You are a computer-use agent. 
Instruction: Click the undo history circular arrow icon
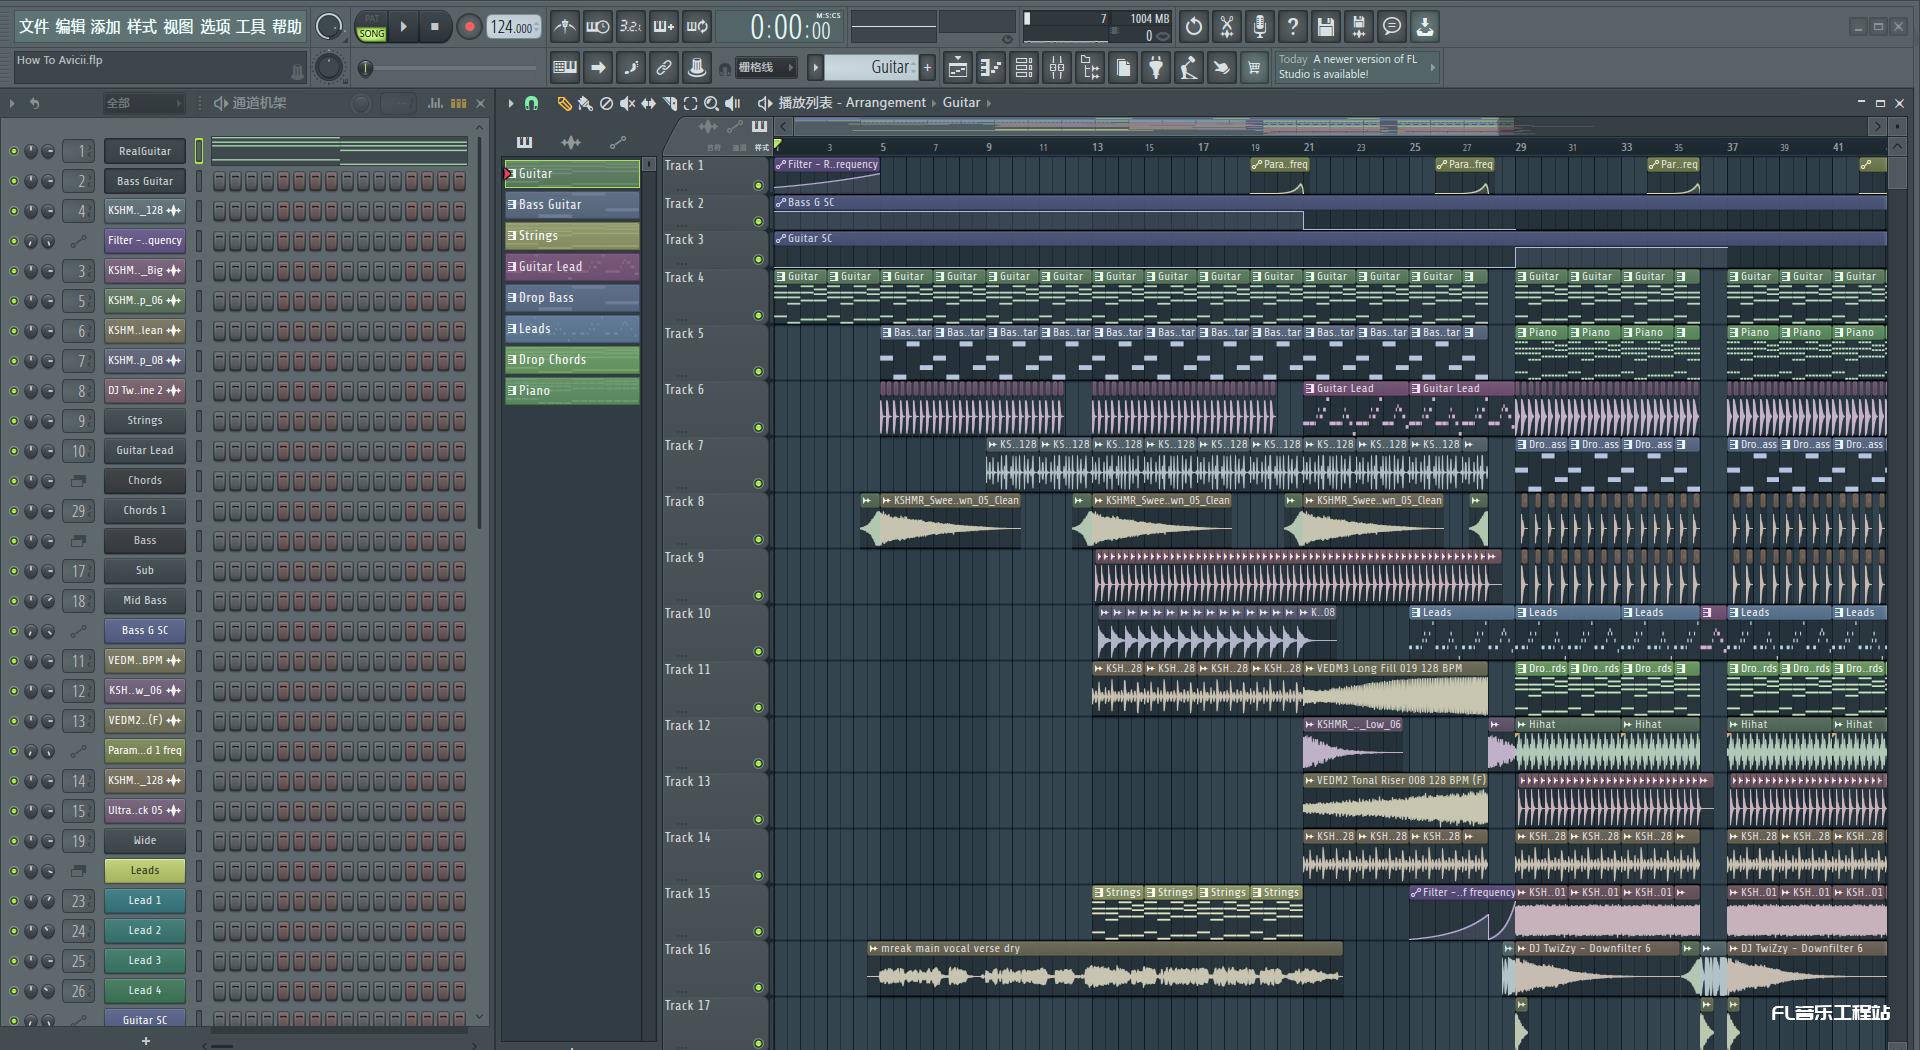[x=1193, y=27]
